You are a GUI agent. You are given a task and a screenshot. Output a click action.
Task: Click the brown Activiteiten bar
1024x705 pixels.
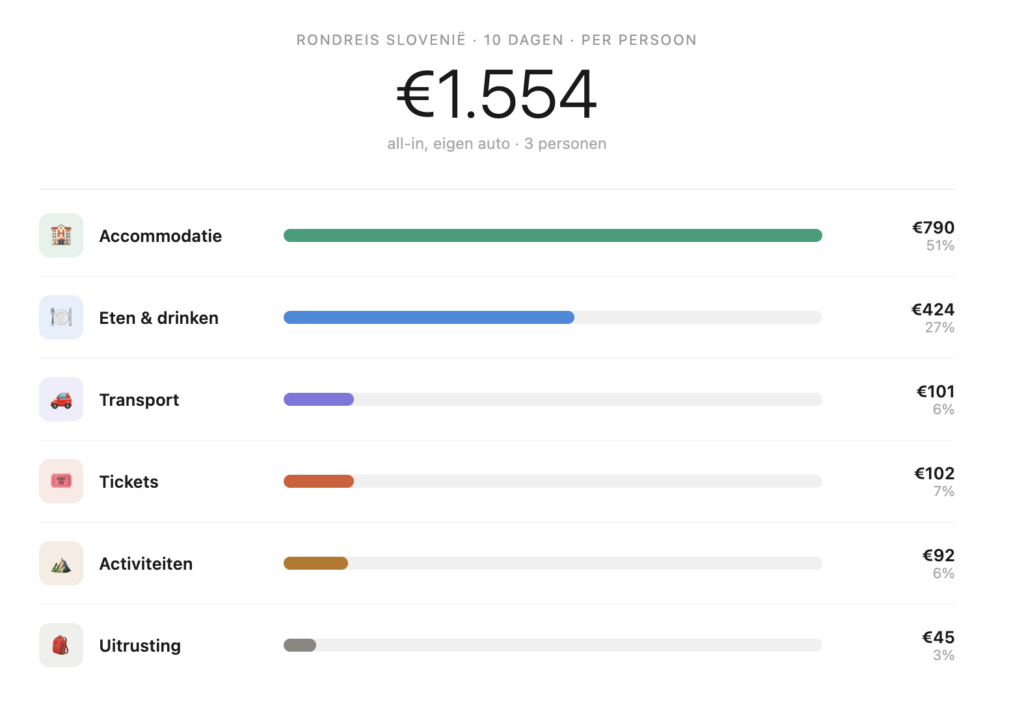pyautogui.click(x=315, y=563)
